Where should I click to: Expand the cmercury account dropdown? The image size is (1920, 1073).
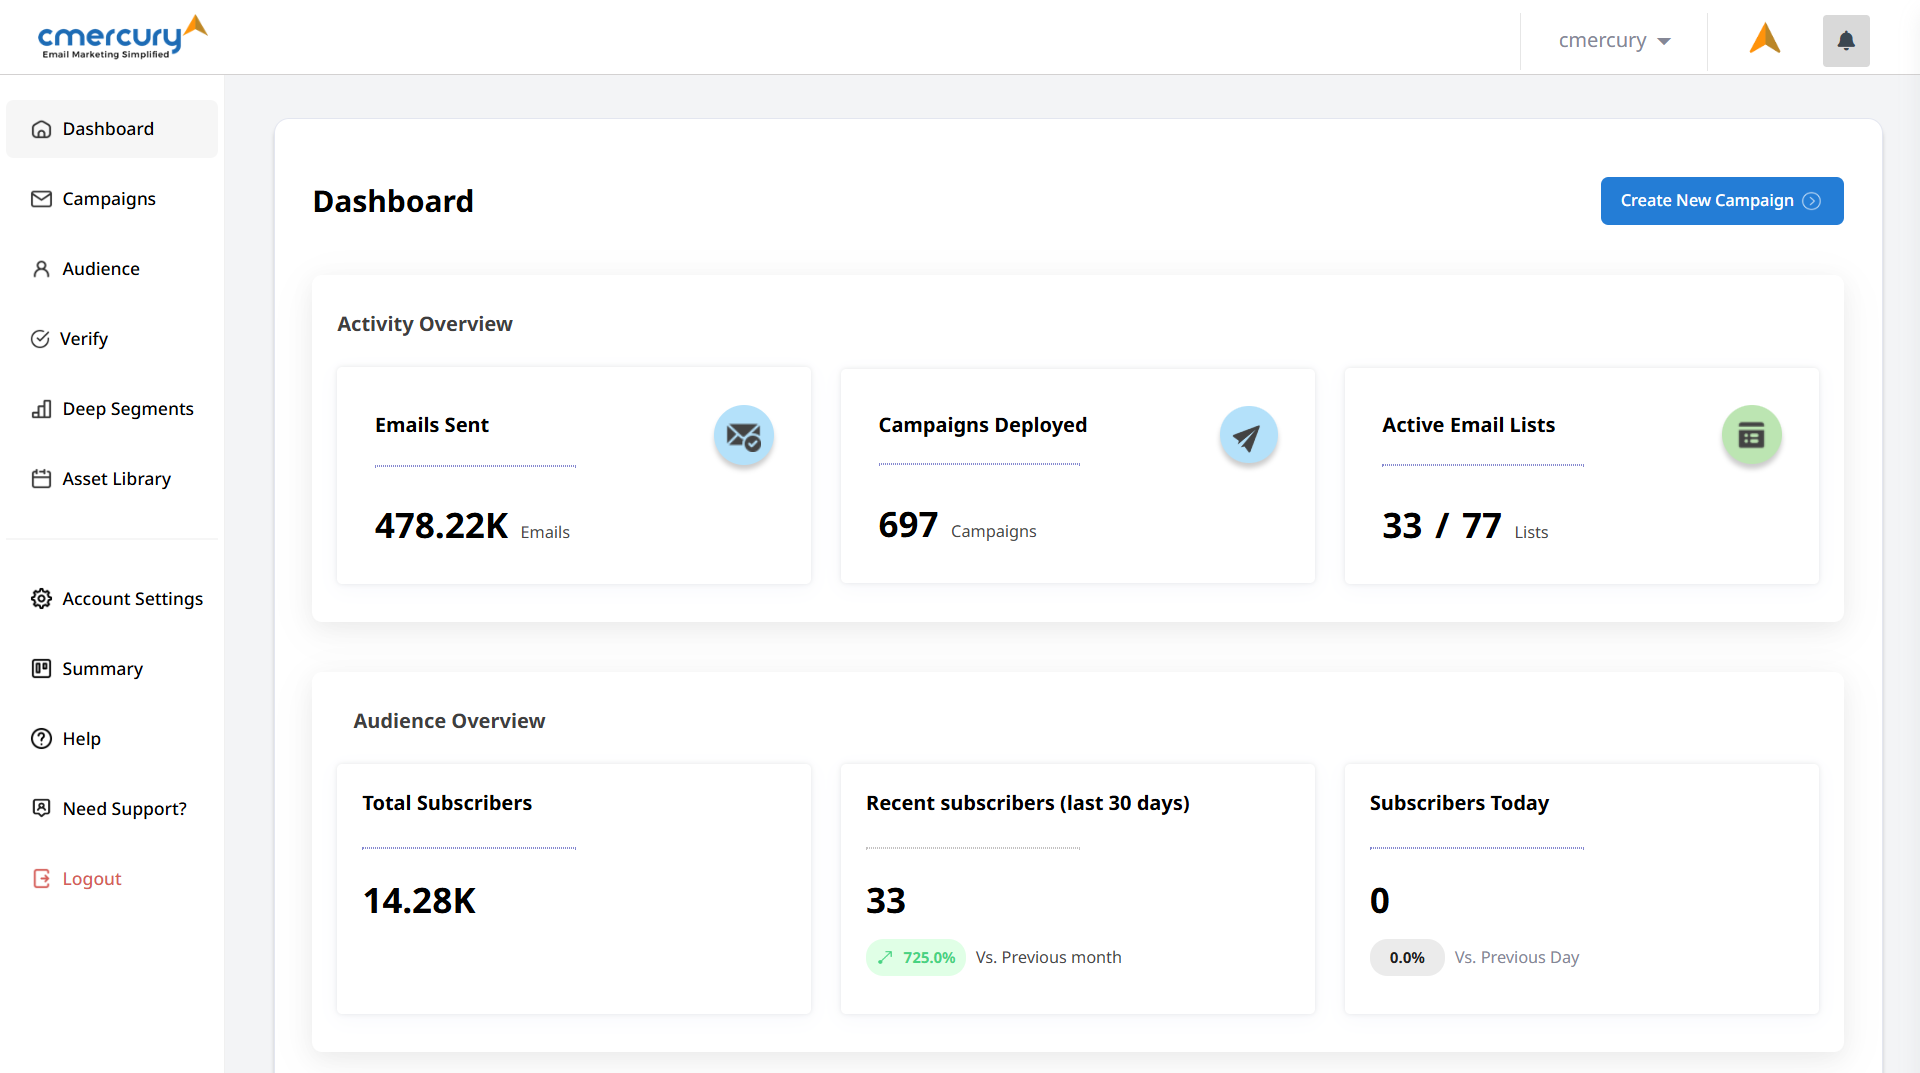(x=1612, y=41)
